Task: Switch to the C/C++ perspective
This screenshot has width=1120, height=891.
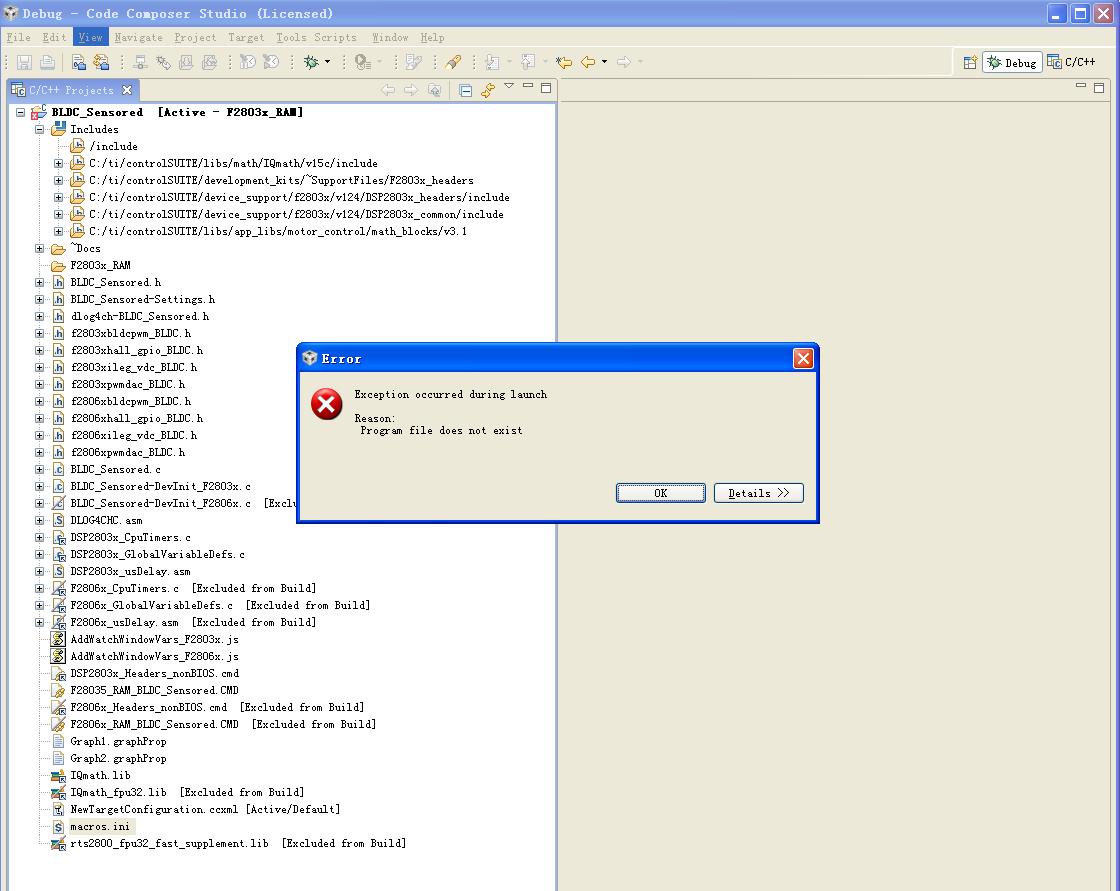Action: point(1071,62)
